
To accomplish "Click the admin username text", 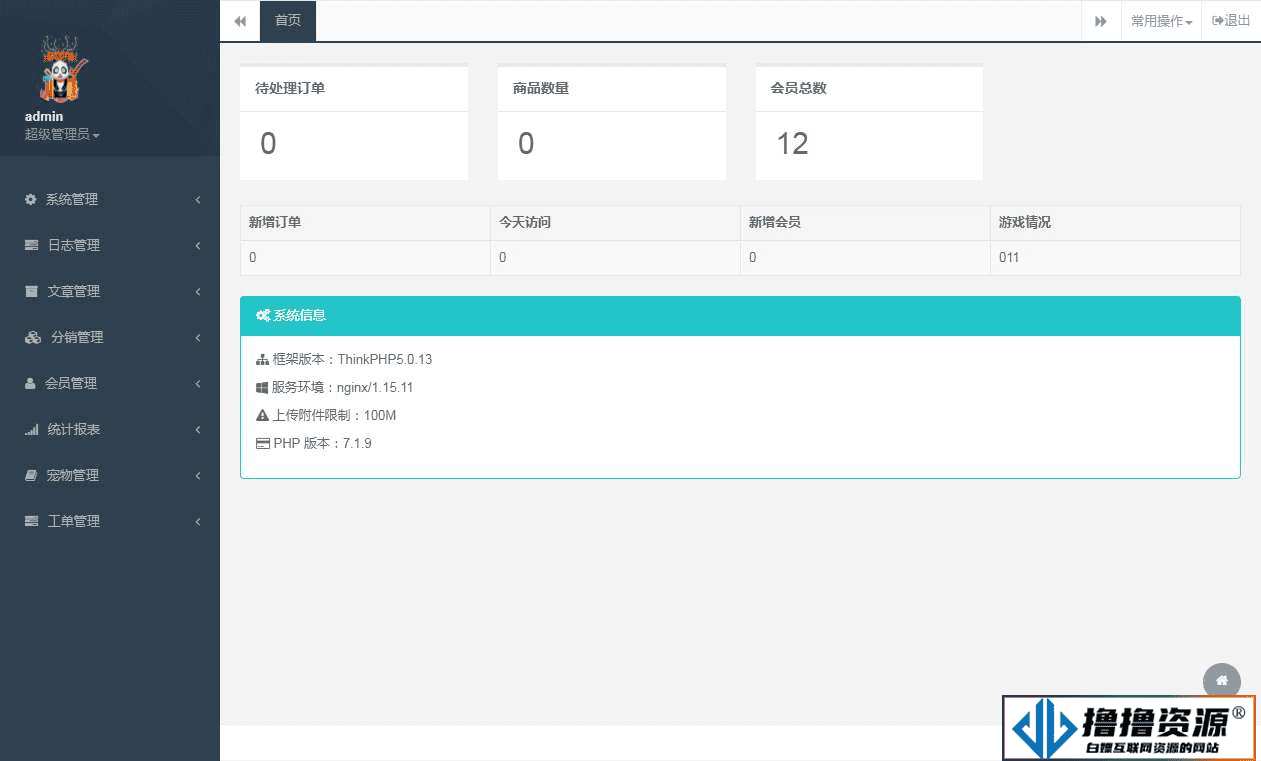I will (44, 116).
